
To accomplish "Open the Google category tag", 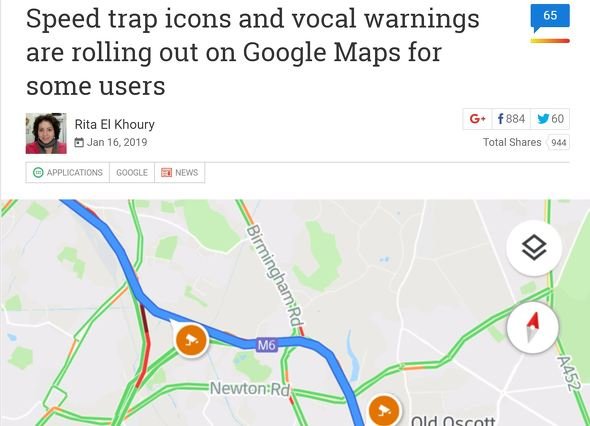I will 132,173.
